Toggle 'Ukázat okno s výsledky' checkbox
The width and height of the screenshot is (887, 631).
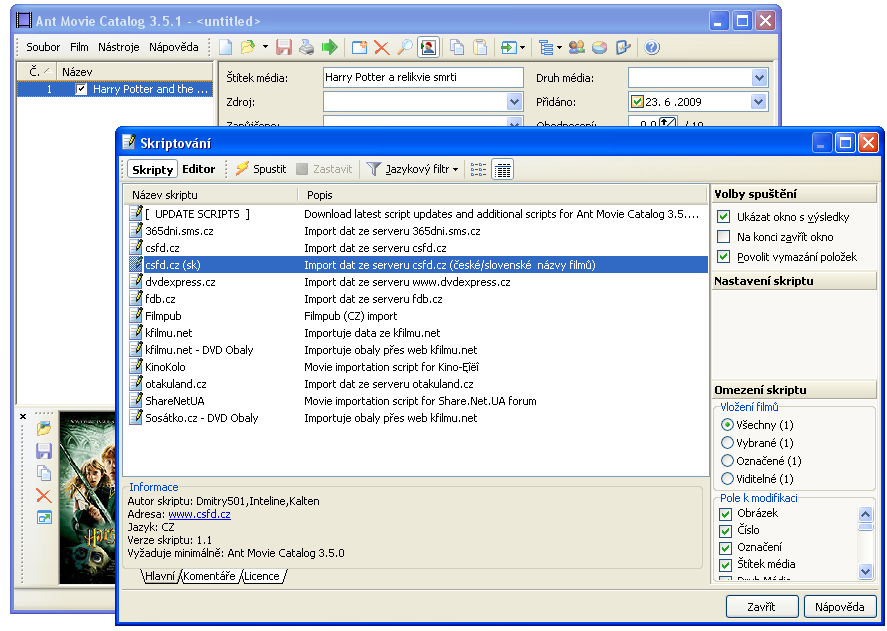[x=724, y=217]
